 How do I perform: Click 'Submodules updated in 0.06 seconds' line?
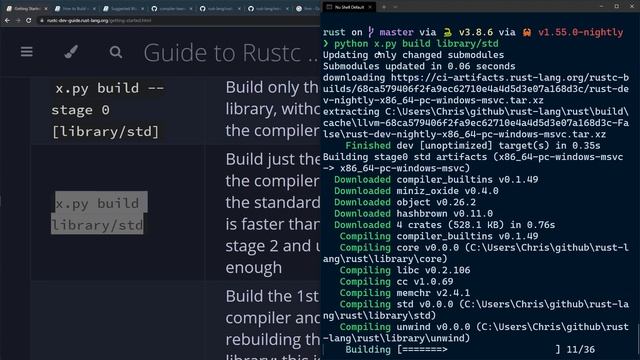click(419, 66)
